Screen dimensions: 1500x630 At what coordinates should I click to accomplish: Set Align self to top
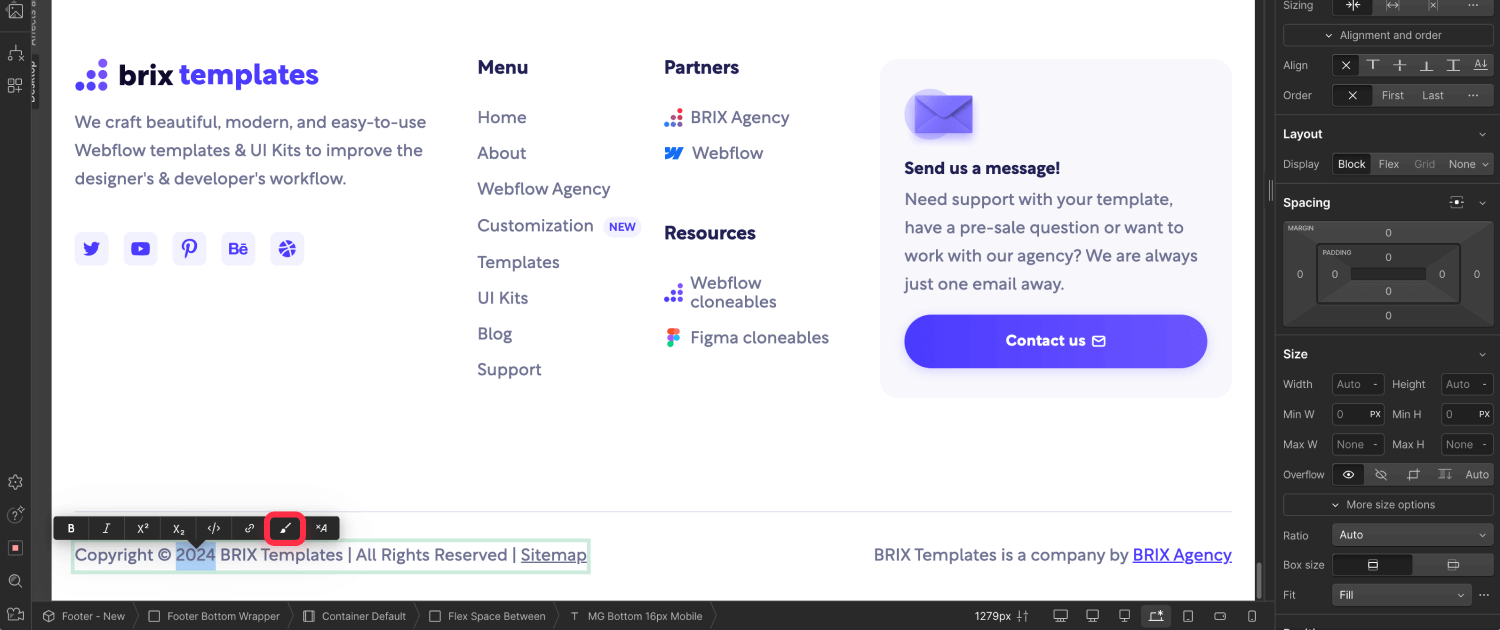(1373, 65)
